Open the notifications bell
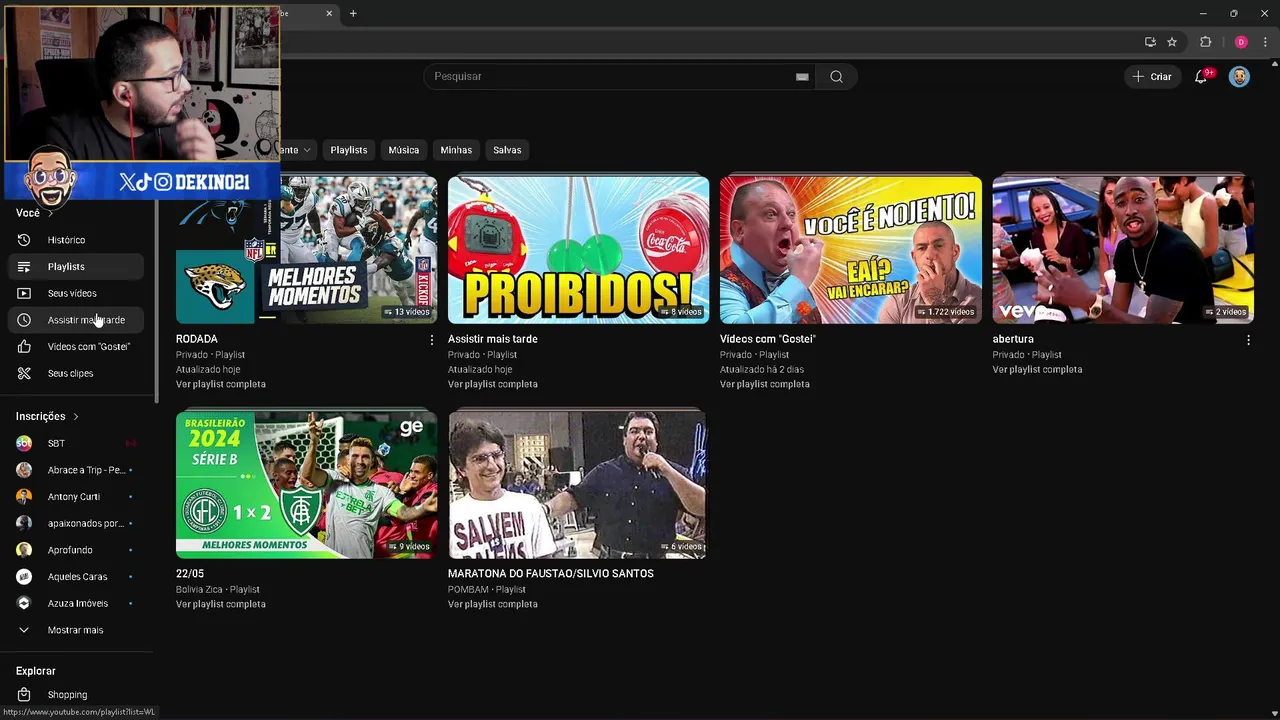 coord(1202,77)
